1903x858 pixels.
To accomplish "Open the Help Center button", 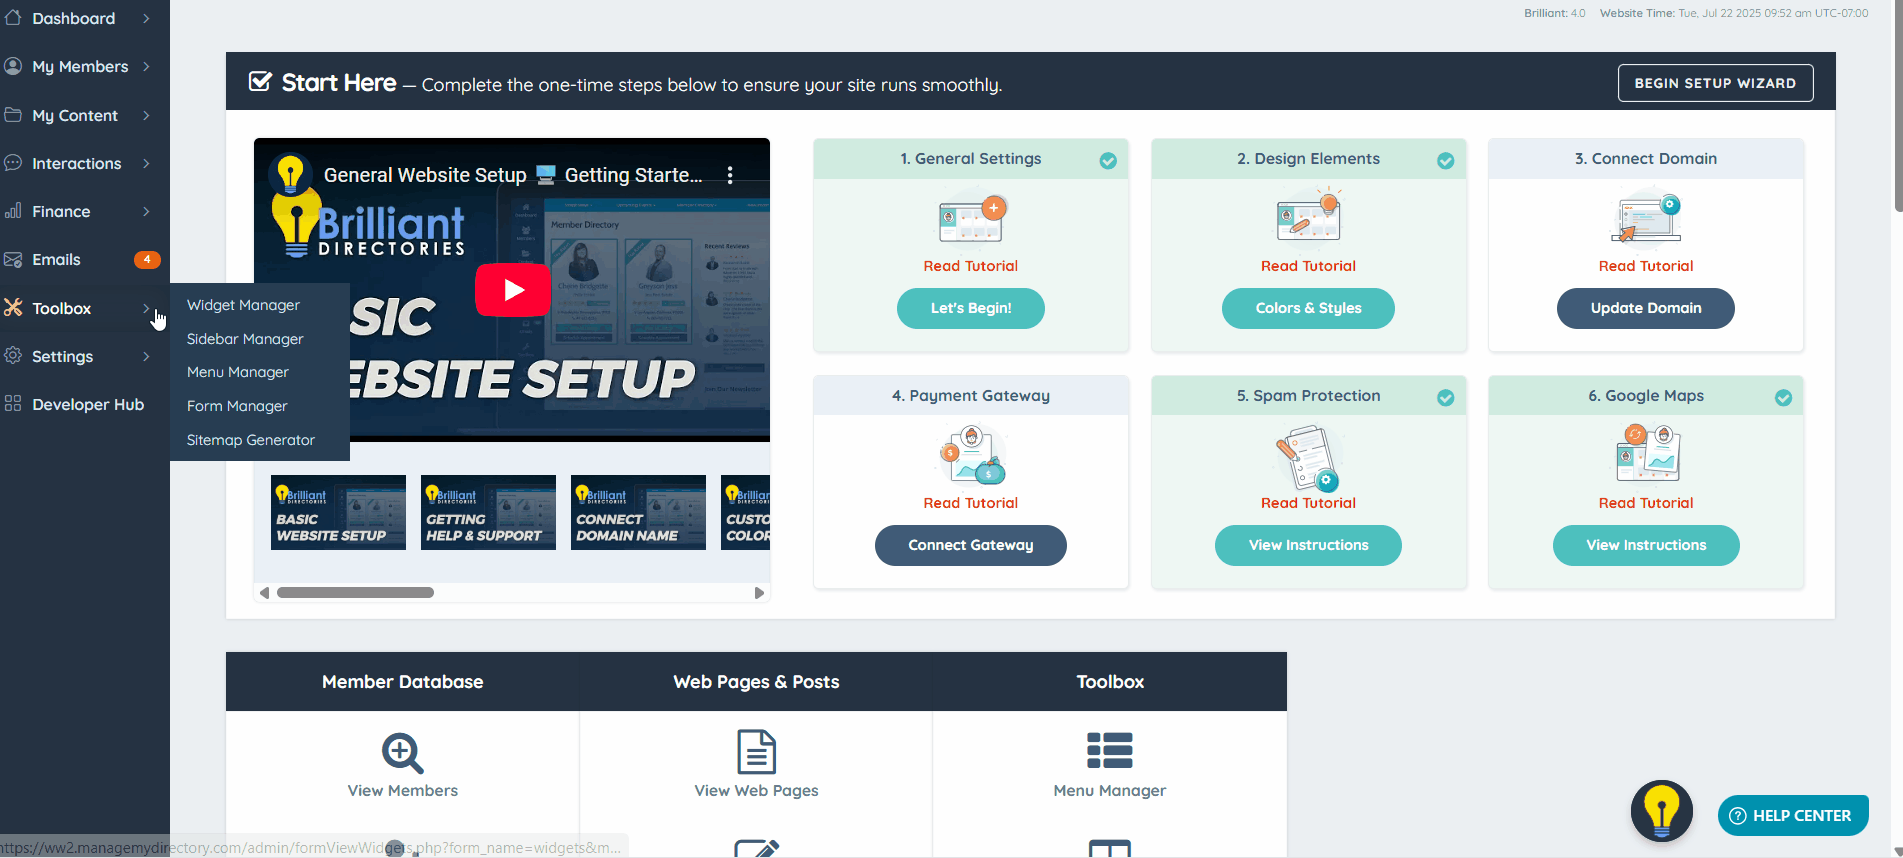I will tap(1793, 815).
